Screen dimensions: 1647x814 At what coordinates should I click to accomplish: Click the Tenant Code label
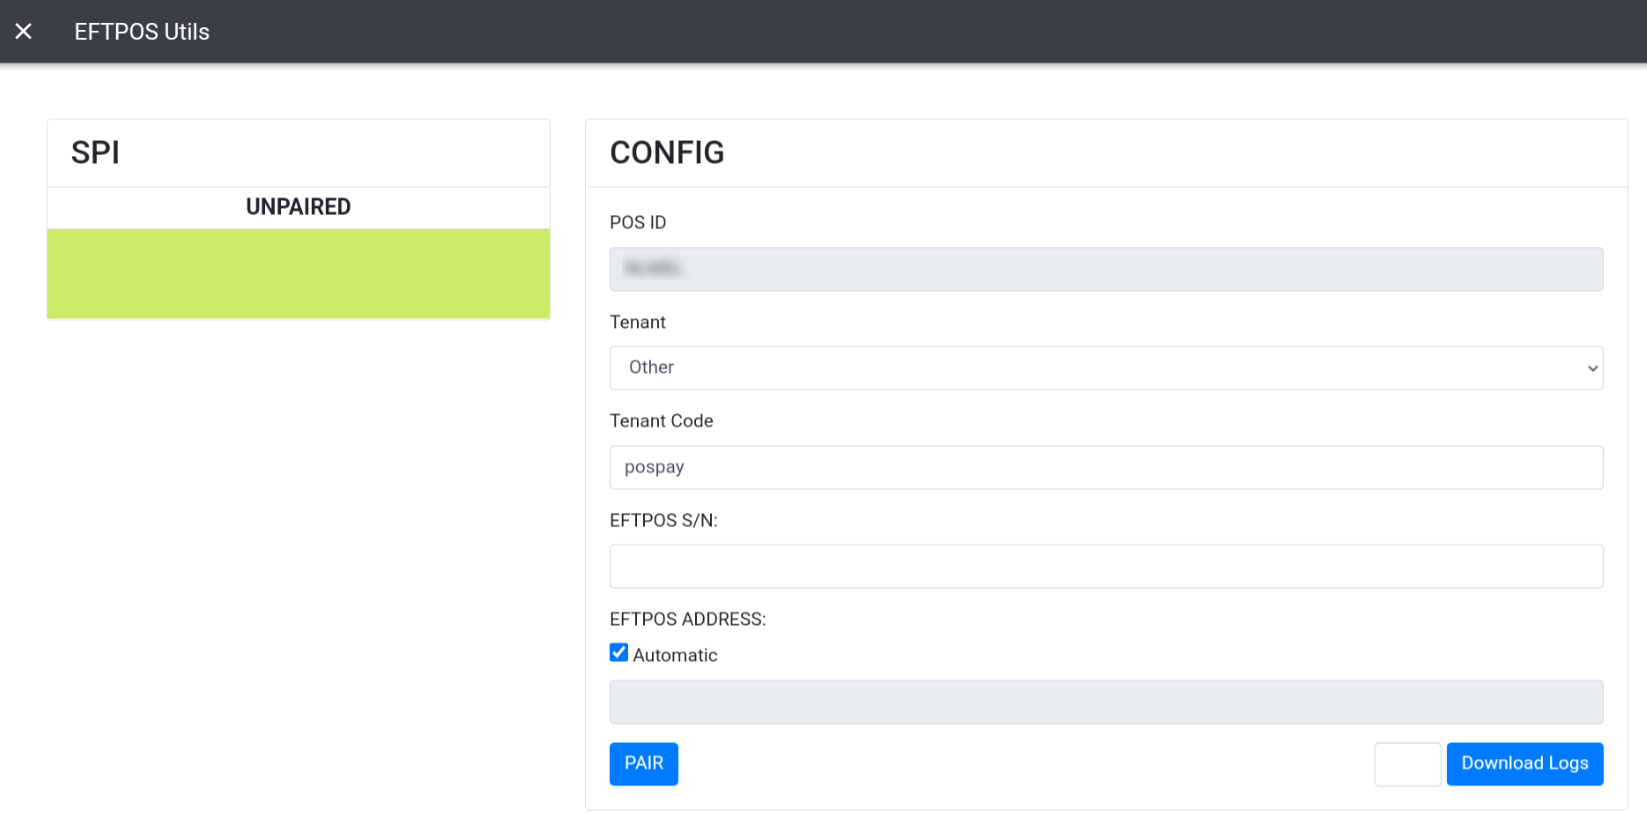pos(661,421)
